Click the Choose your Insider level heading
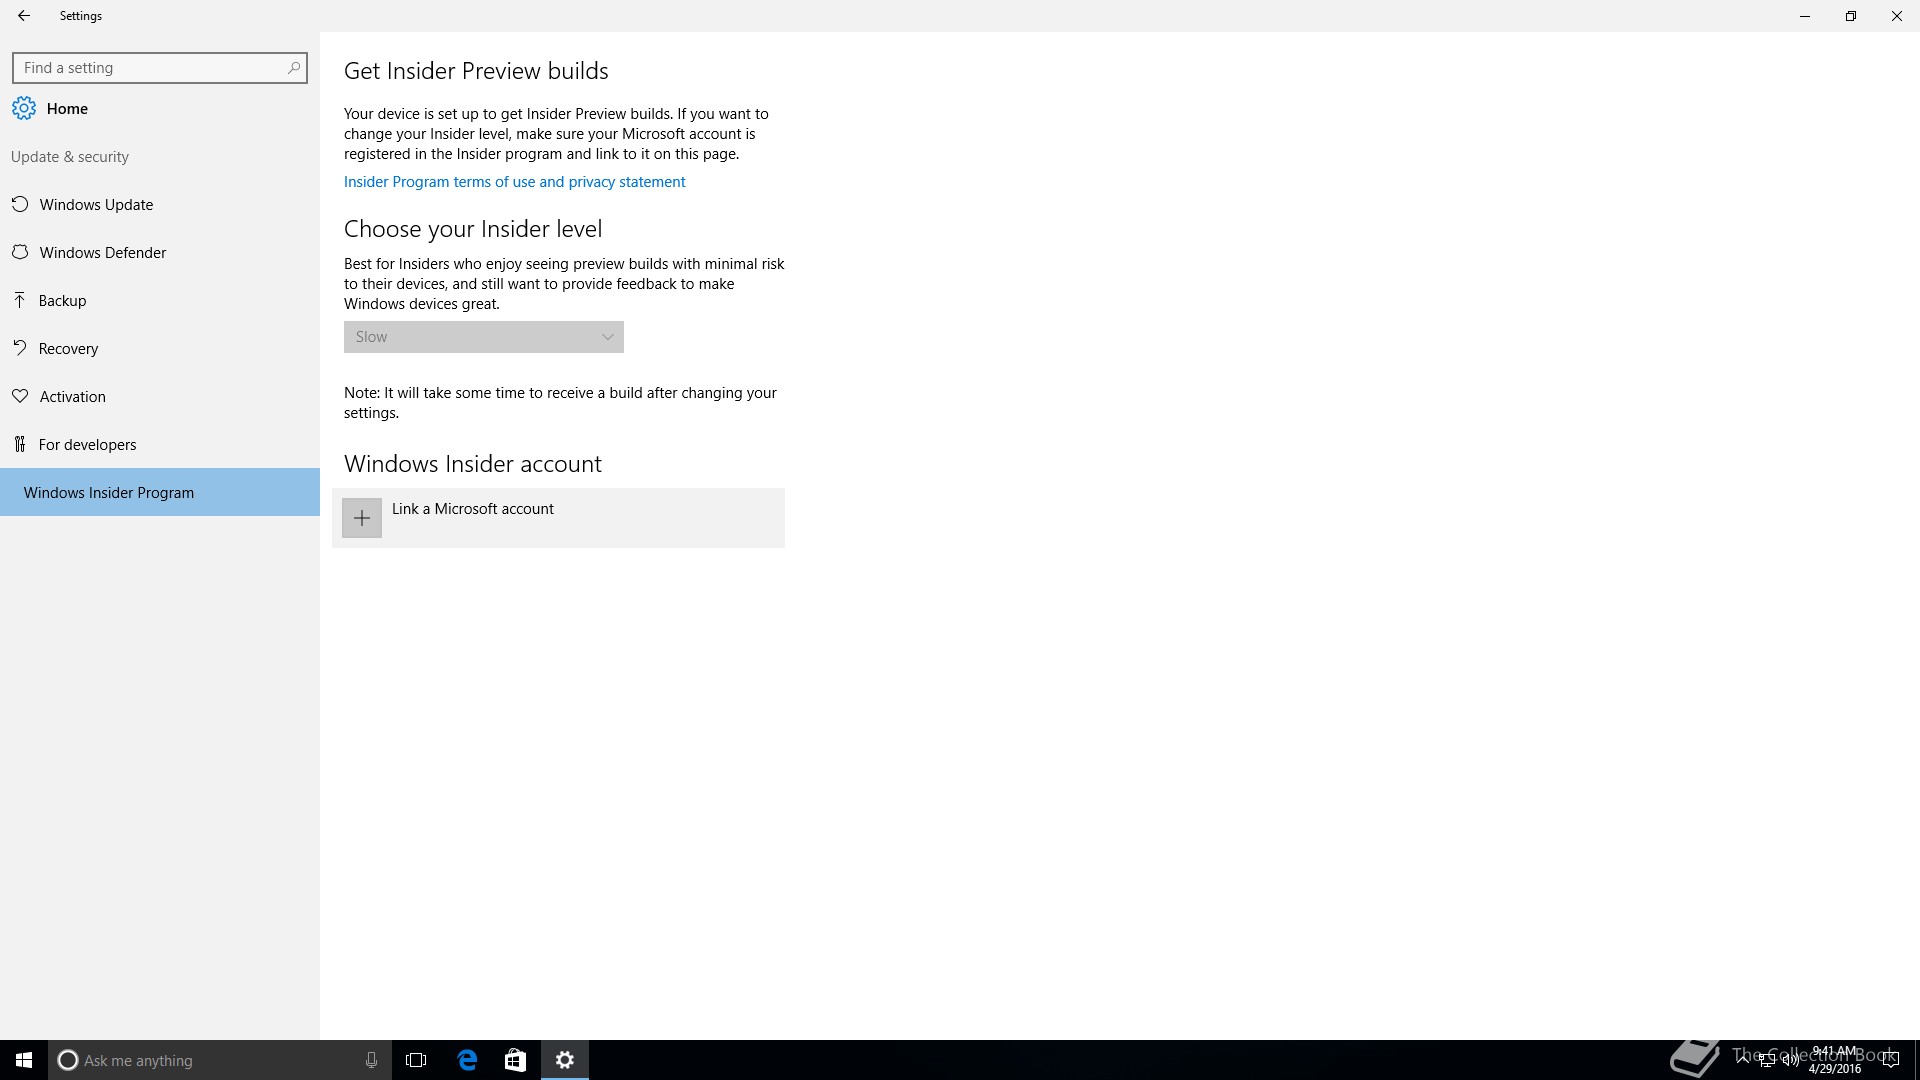1920x1080 pixels. click(473, 229)
